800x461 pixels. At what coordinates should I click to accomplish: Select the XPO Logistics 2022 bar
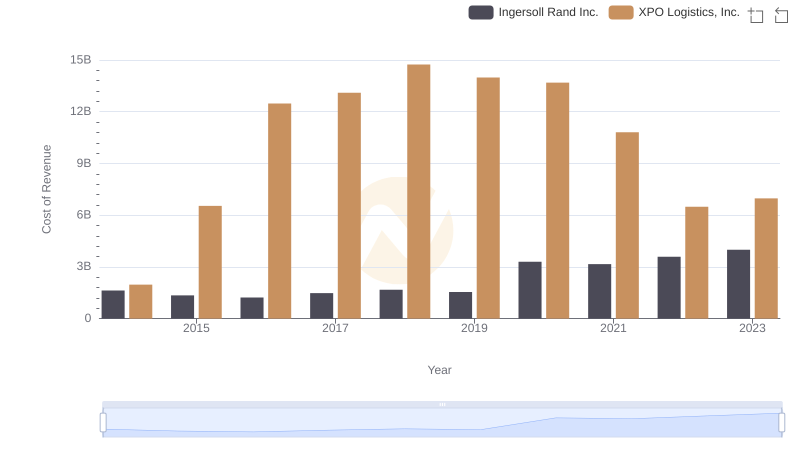[696, 263]
